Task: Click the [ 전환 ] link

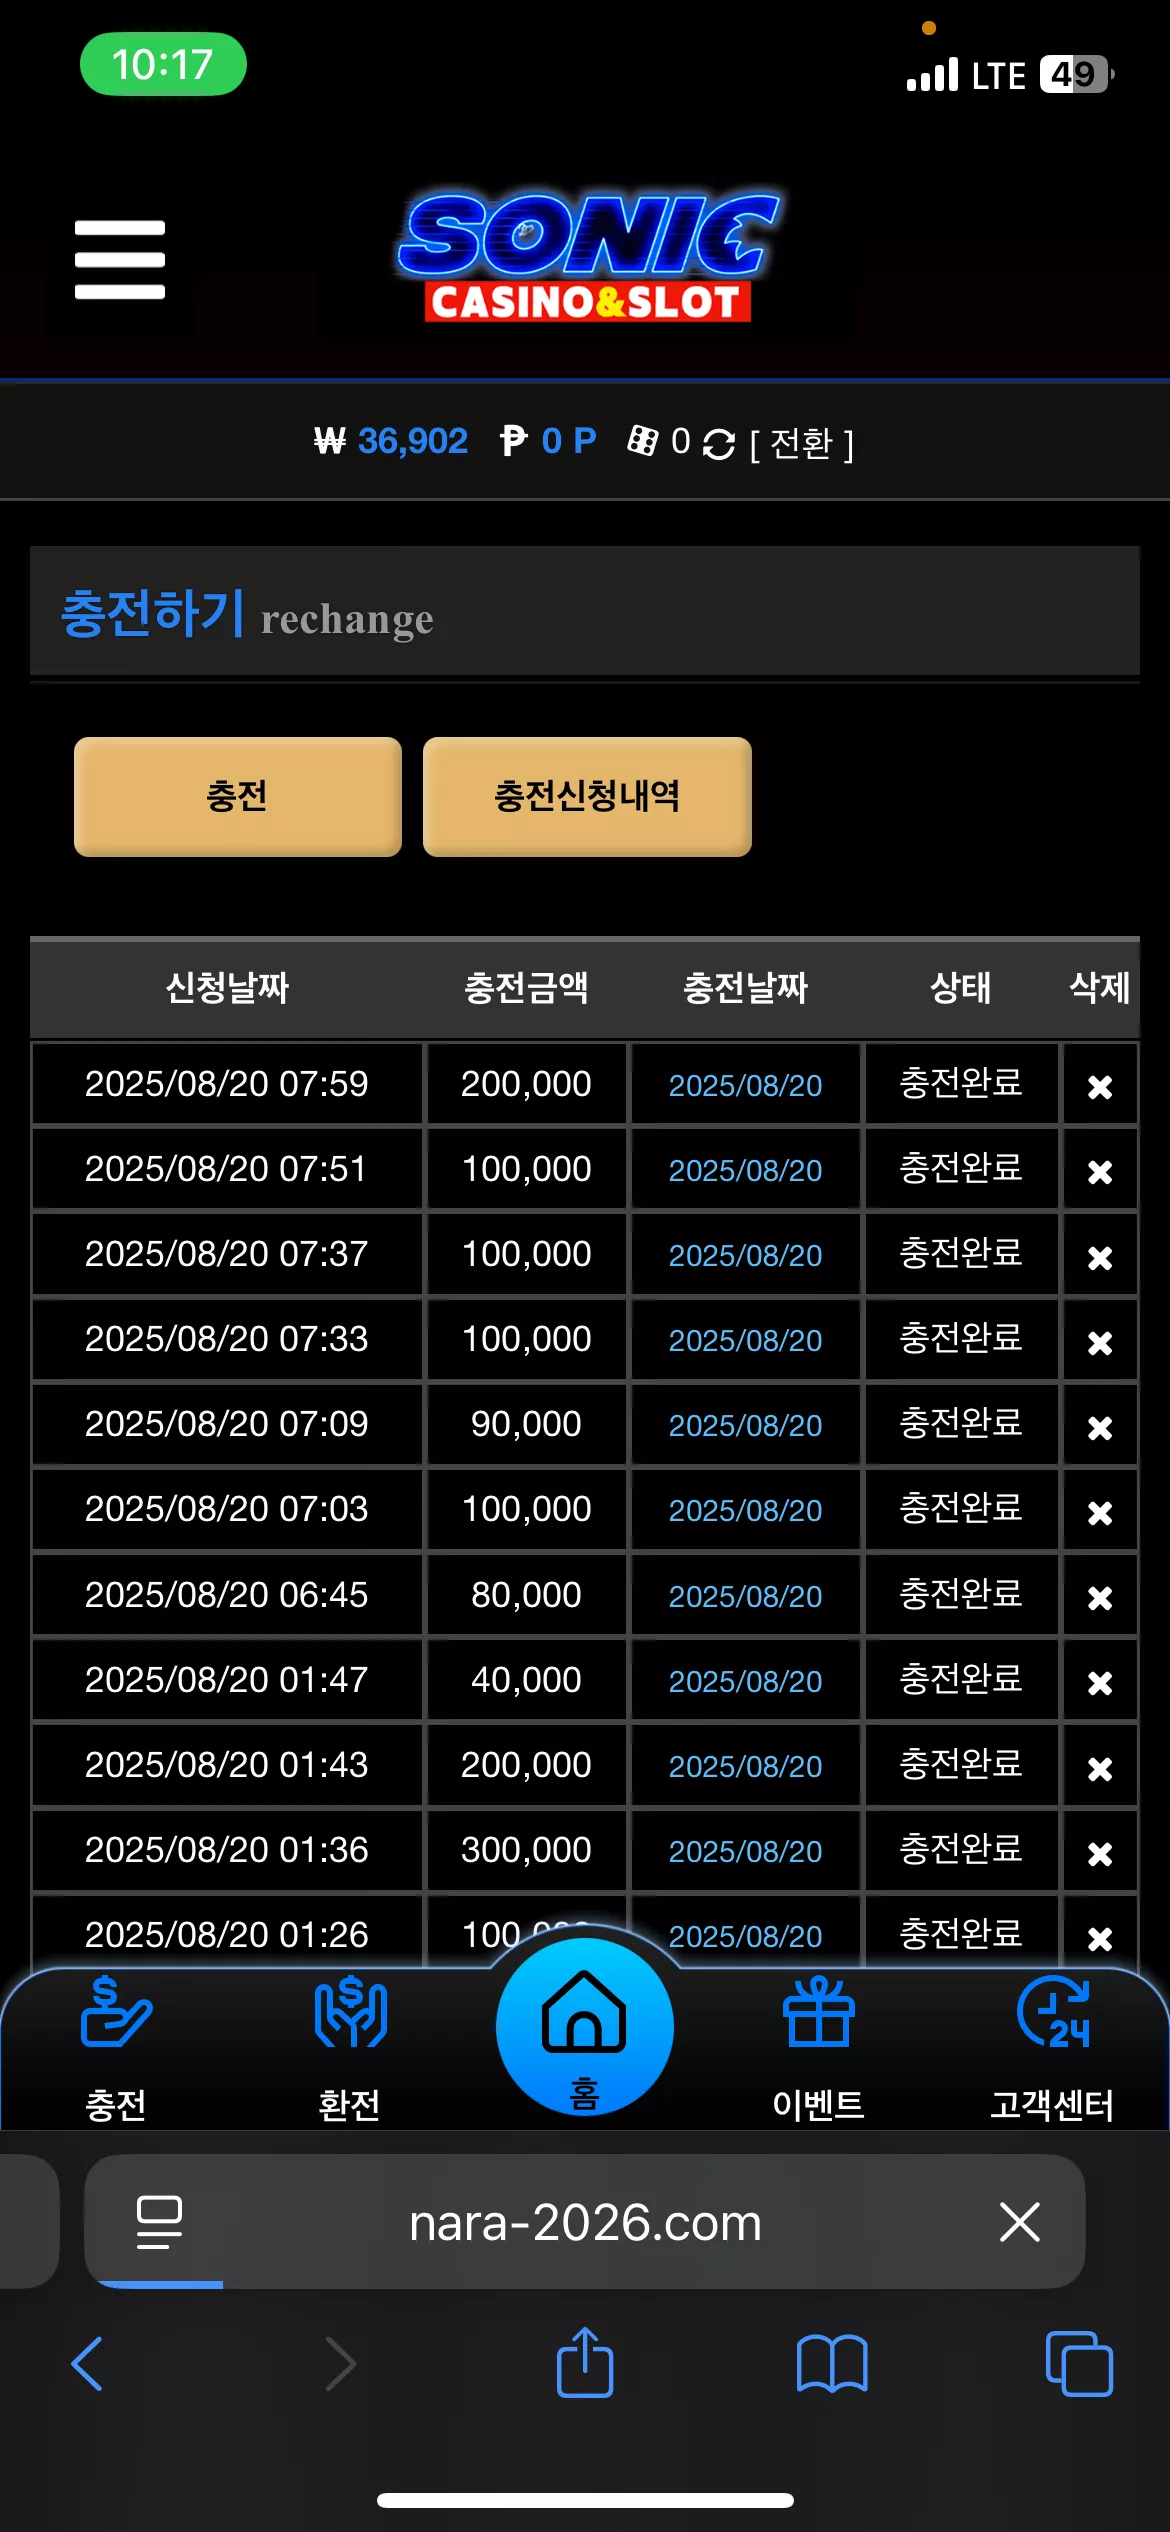Action: pyautogui.click(x=802, y=443)
